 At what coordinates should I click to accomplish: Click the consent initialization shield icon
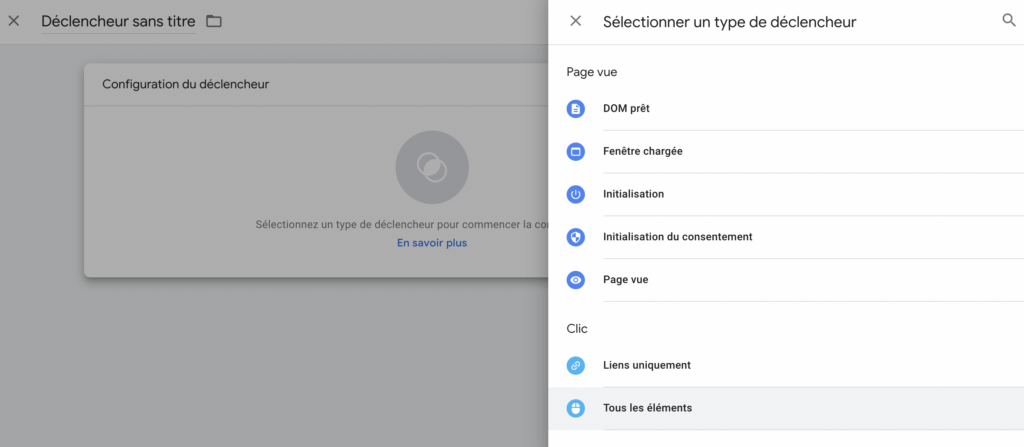(x=575, y=237)
